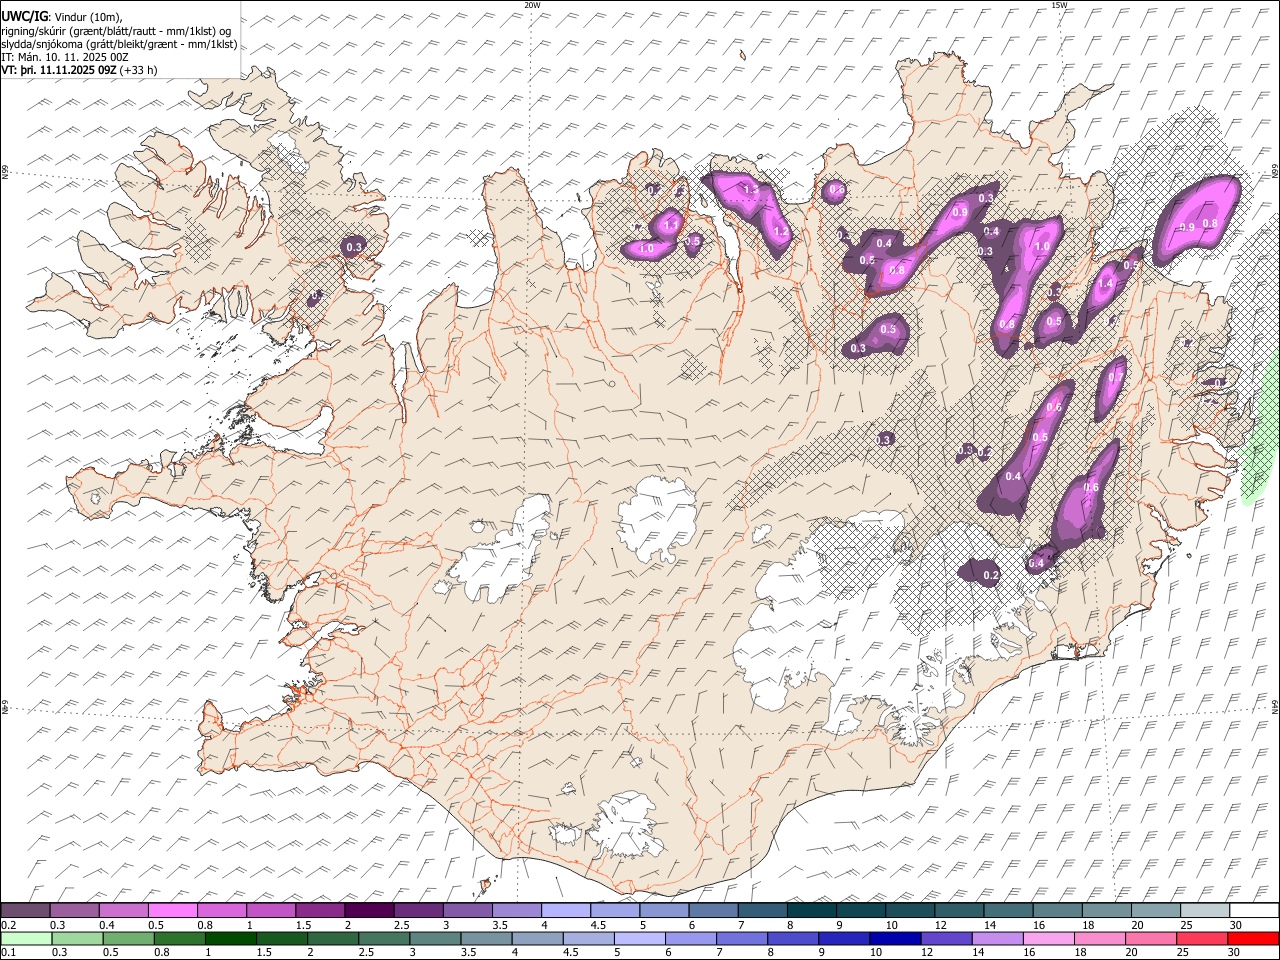
Task: Click the 'IT: Mán. 10. 11. 2025 00Z' line
Action: click(x=65, y=57)
